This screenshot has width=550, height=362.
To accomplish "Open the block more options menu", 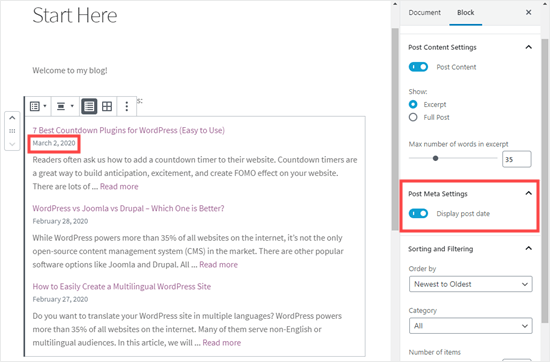I will pos(127,106).
